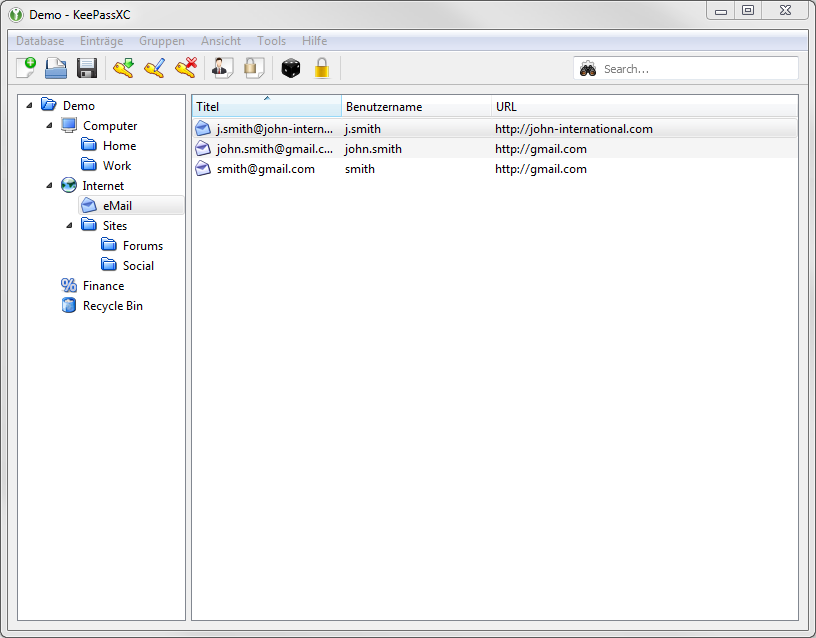Click the http://gmail.com URL of smith@gmail.com entry
The image size is (816, 638).
point(541,169)
